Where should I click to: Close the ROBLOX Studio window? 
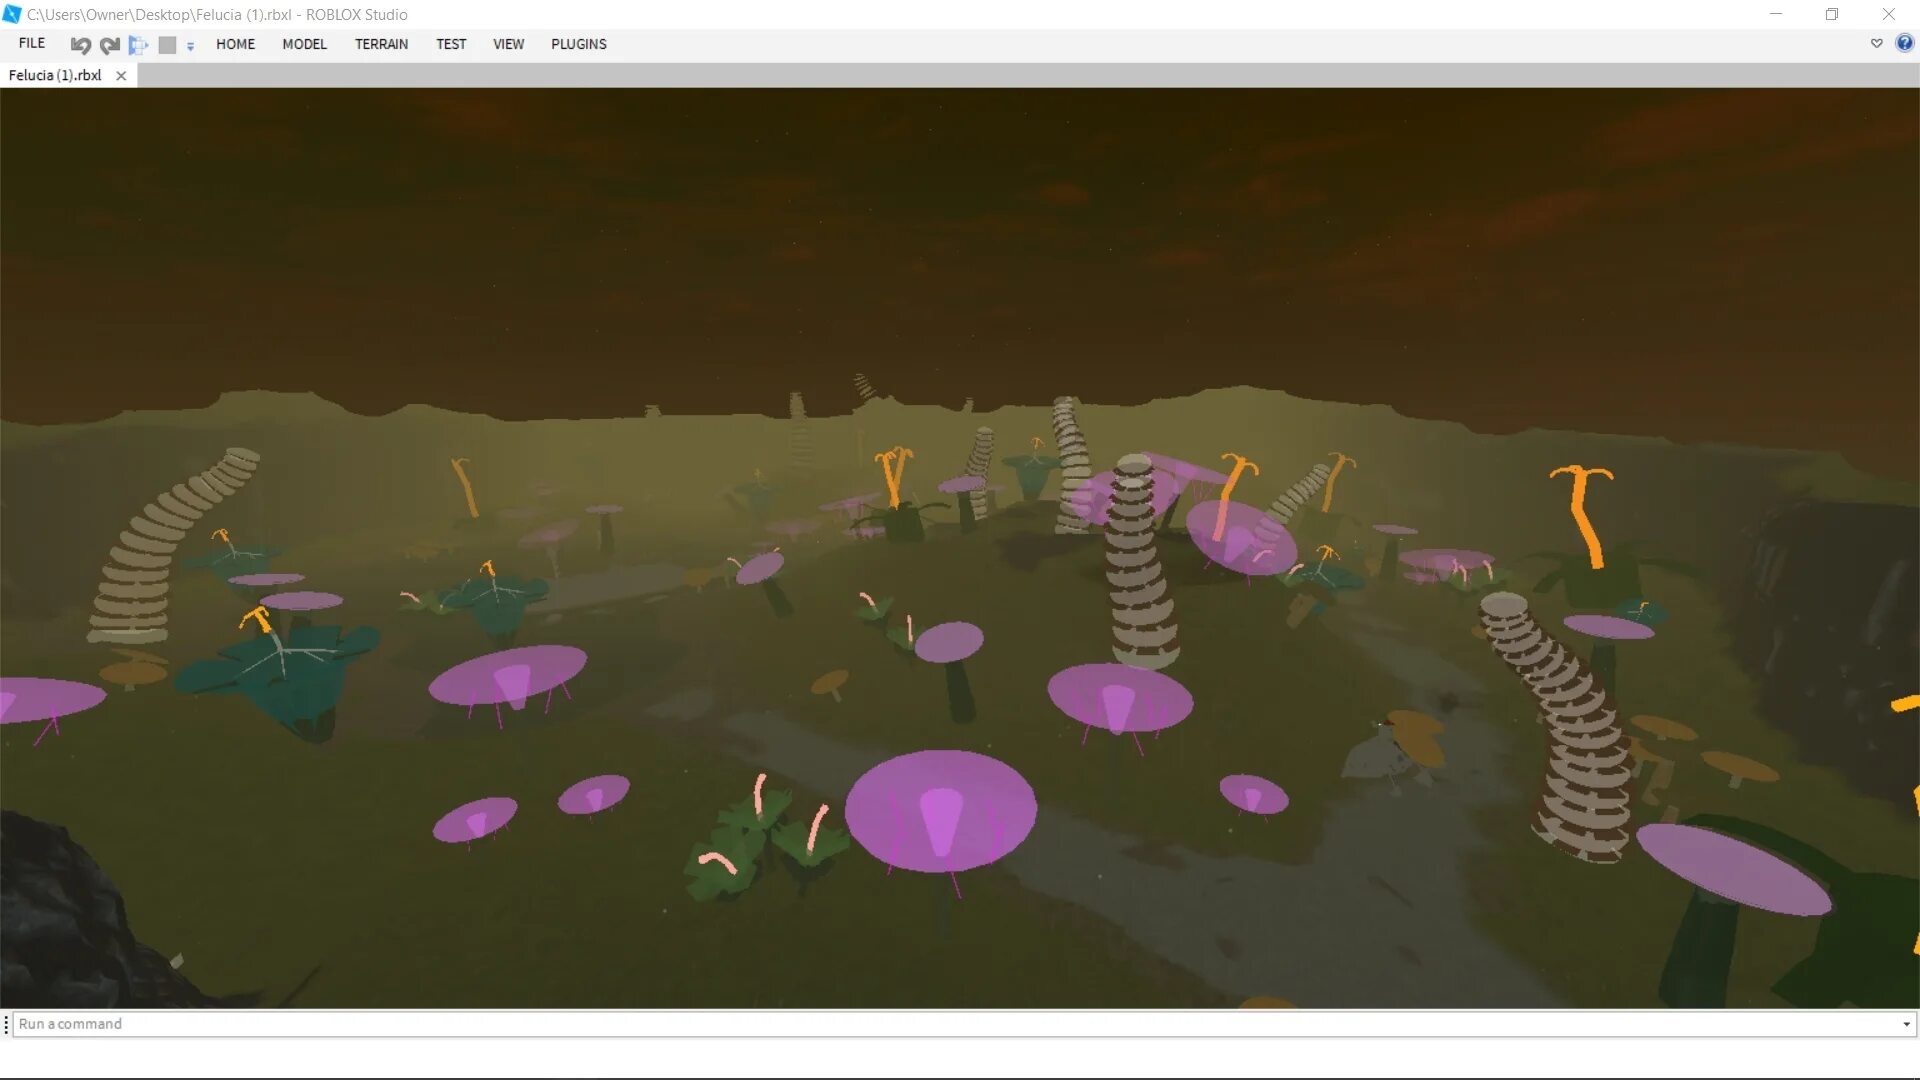1889,14
